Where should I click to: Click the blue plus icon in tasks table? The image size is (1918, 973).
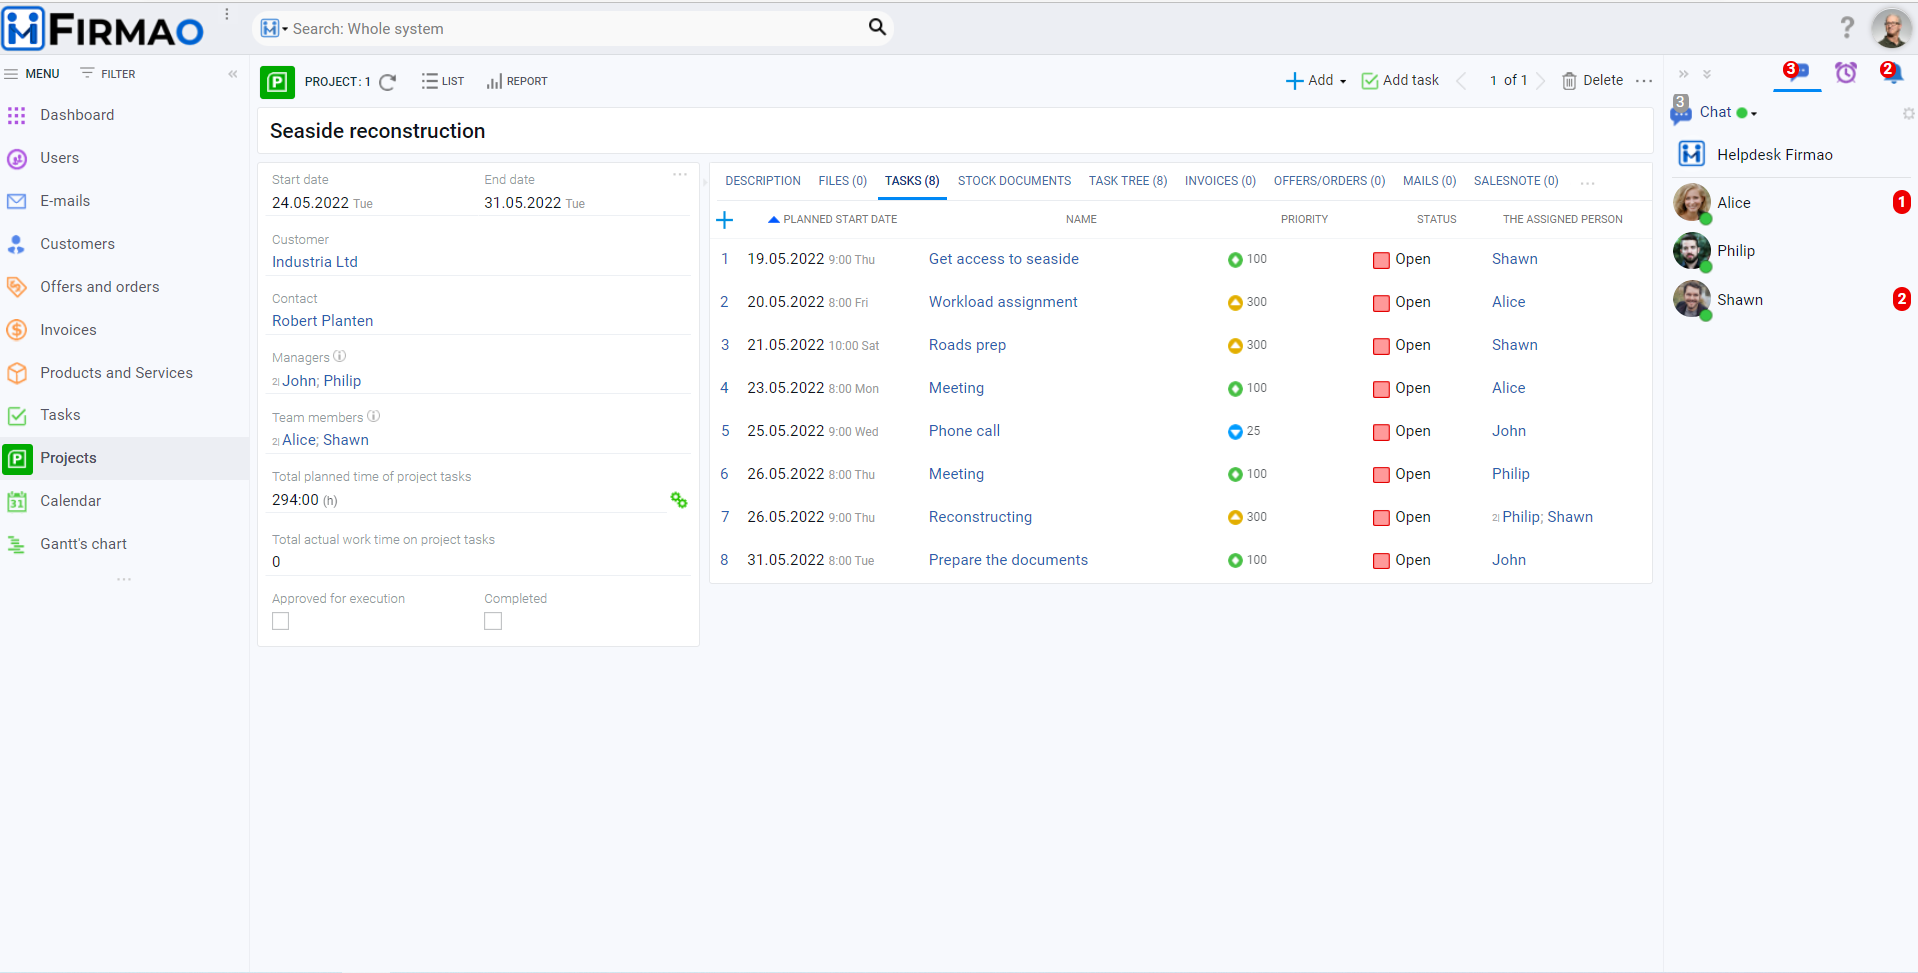coord(725,220)
